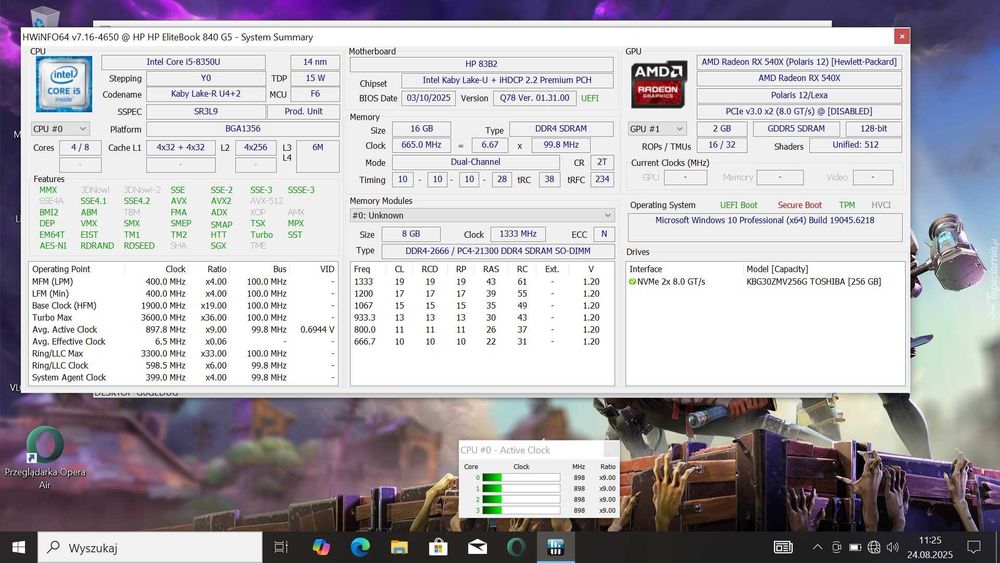Select the HWiNFO64 taskbar icon
Image resolution: width=1000 pixels, height=563 pixels.
point(555,547)
